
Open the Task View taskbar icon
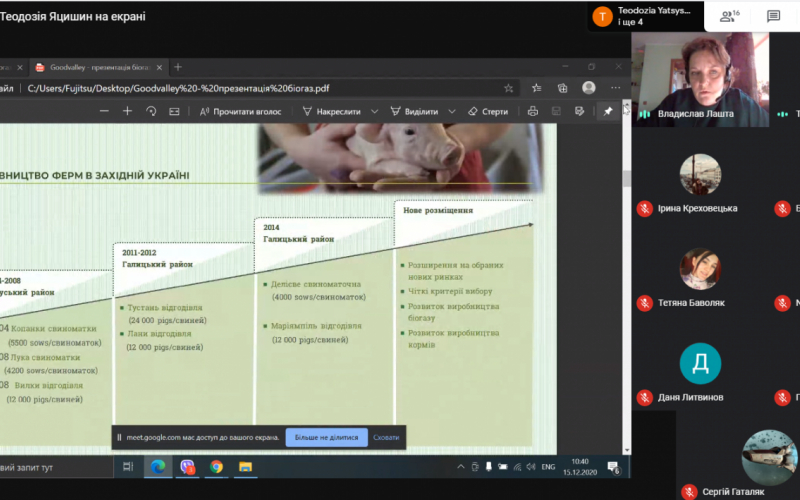128,466
